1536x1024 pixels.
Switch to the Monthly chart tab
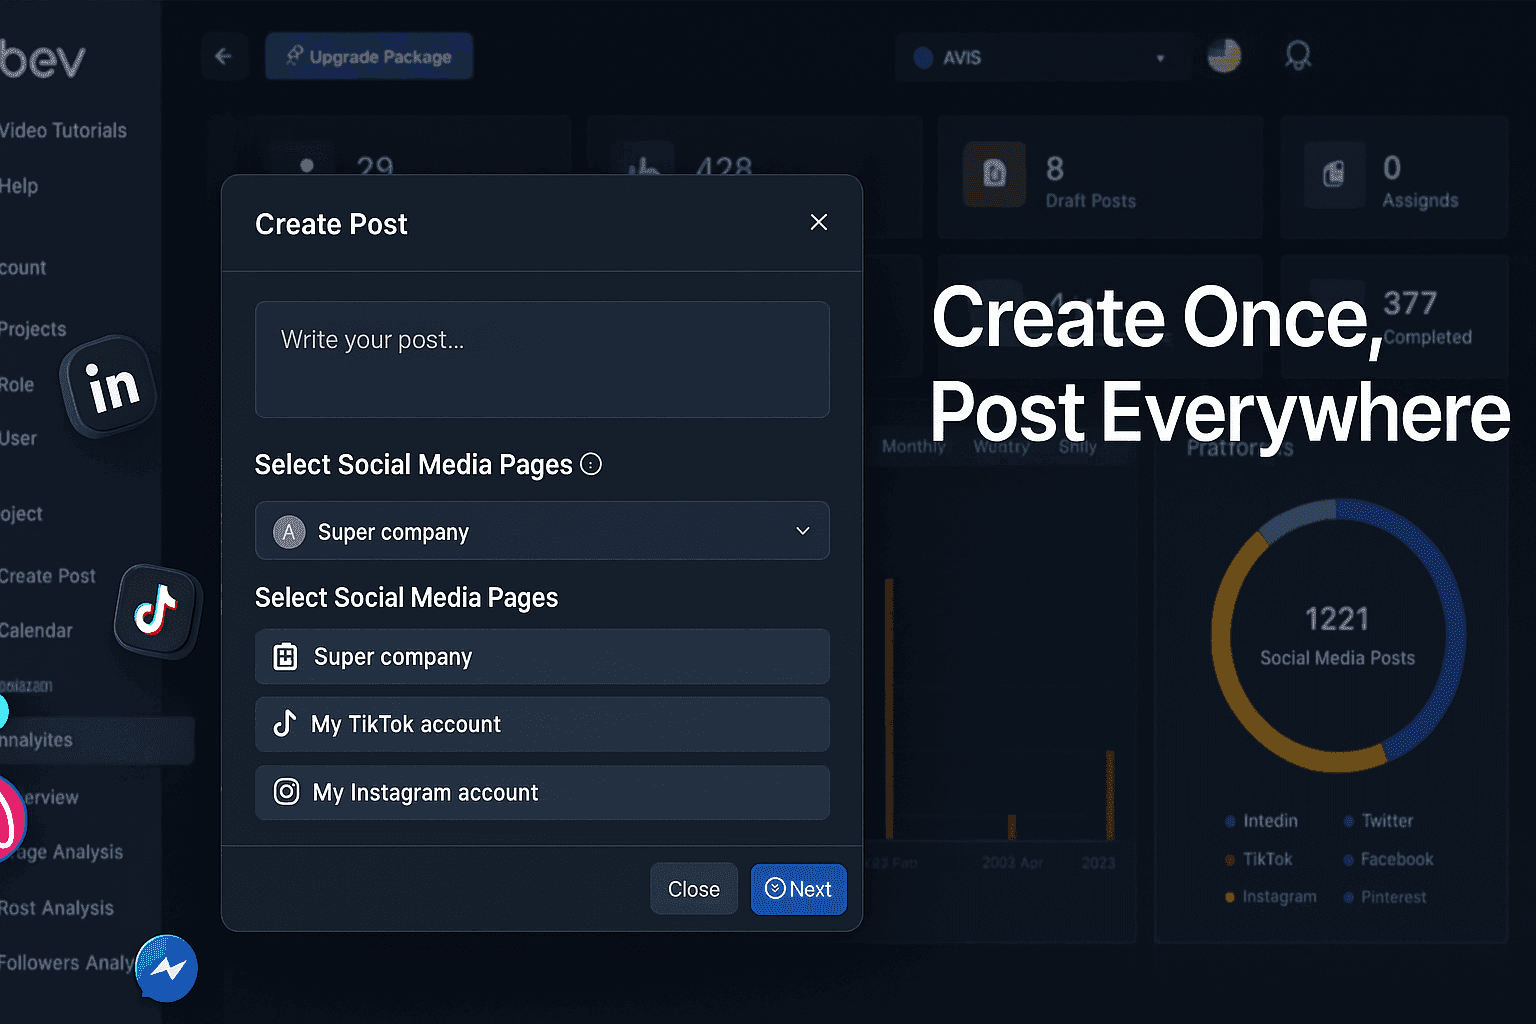[x=913, y=446]
